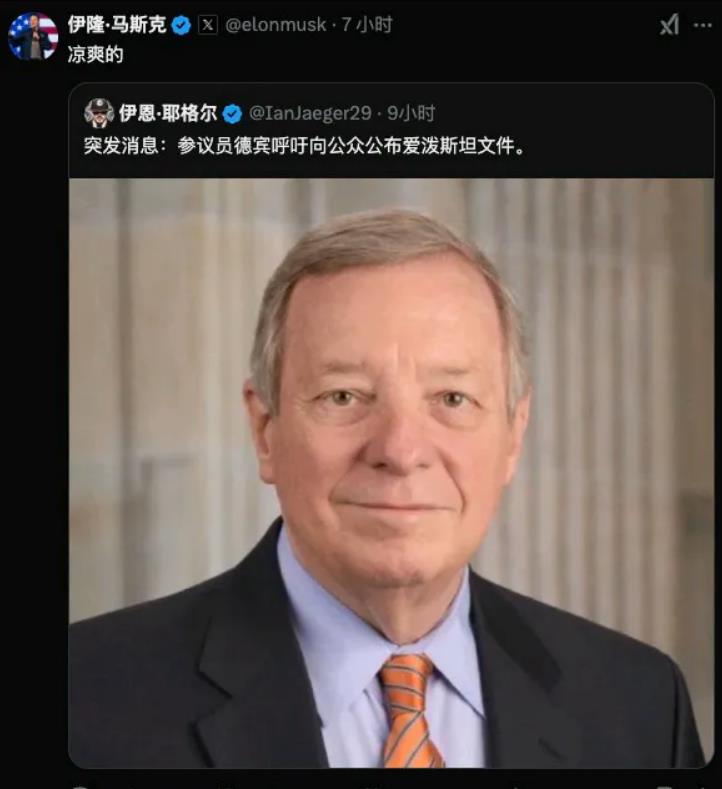Click the verified badge next to 伊恩·耶格尔
The height and width of the screenshot is (789, 722).
(232, 114)
